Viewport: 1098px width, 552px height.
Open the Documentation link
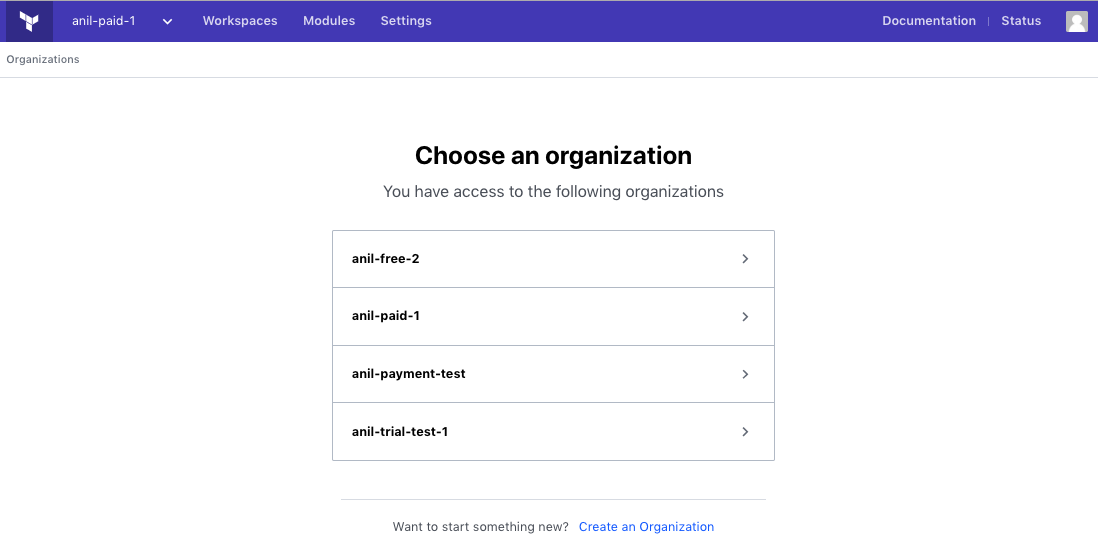pyautogui.click(x=929, y=21)
